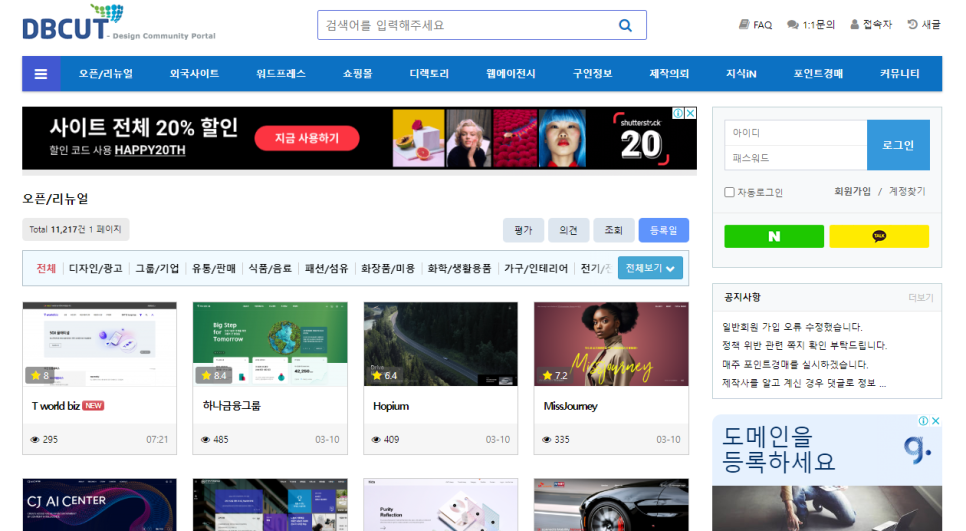
Task: Select the 그룹/기업 category tab
Action: [x=157, y=269]
